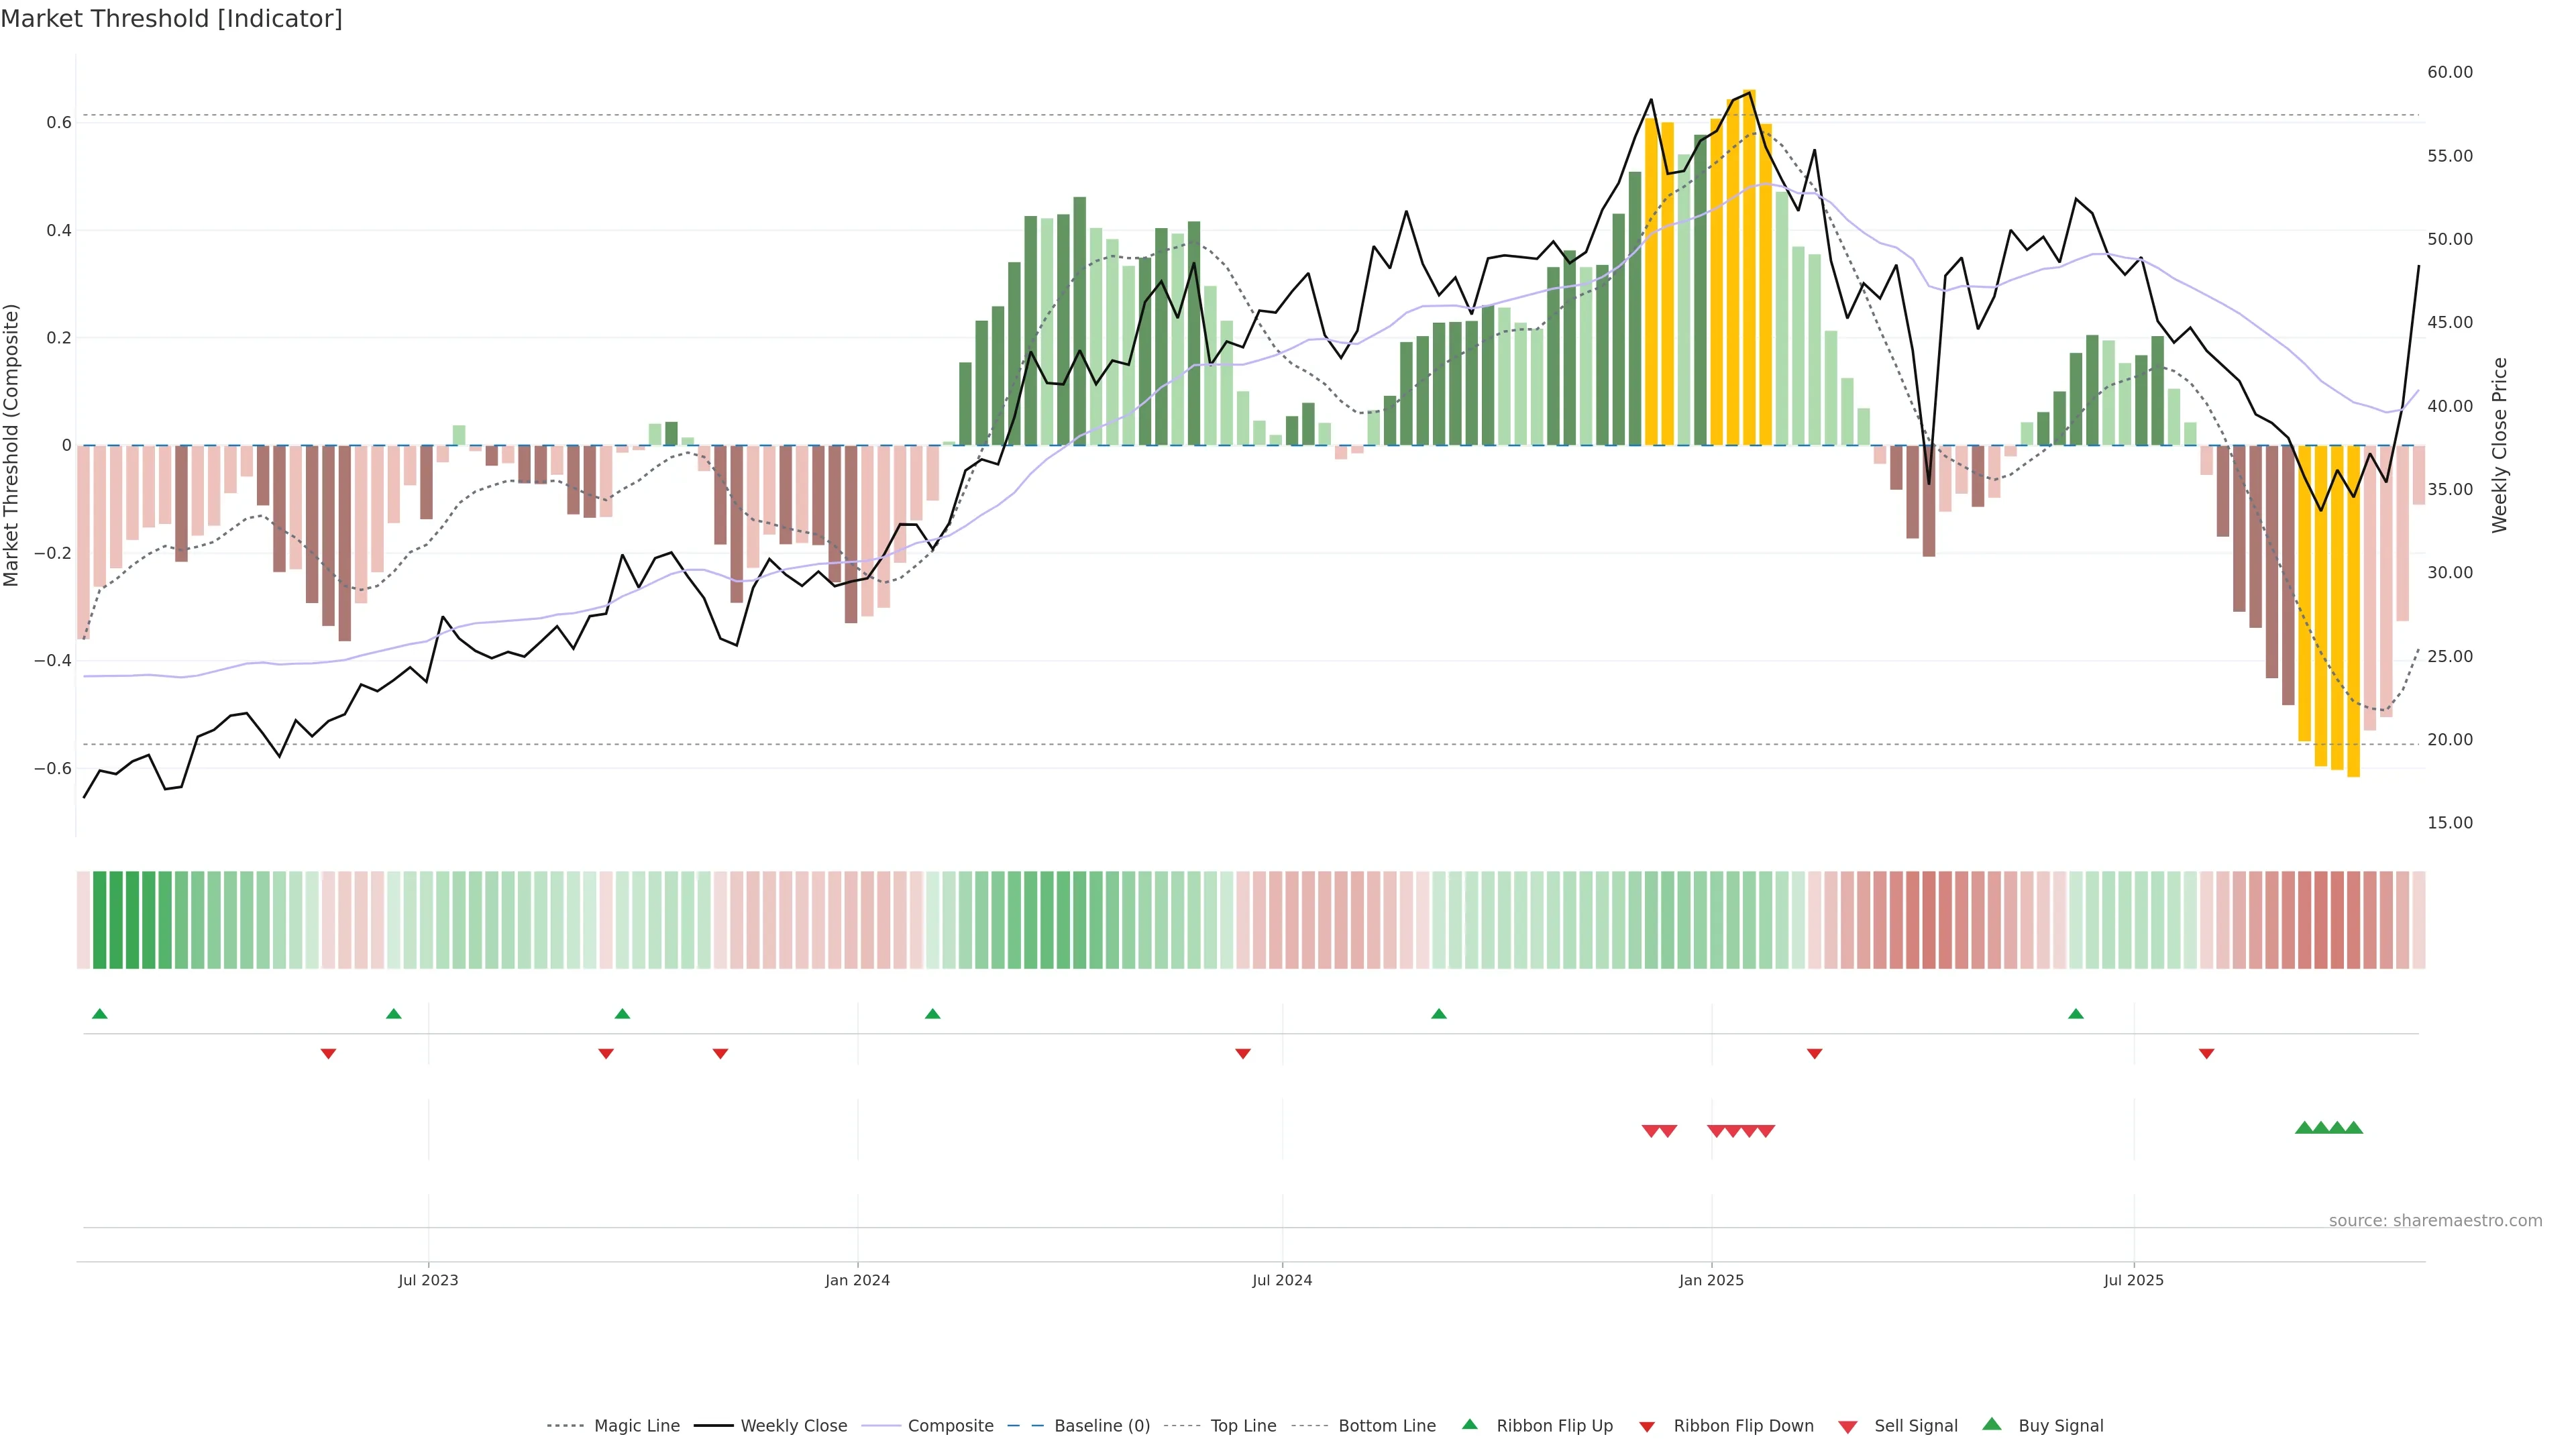The image size is (2576, 1449).
Task: Click the Sell Signal legend icon
Action: [1848, 1427]
